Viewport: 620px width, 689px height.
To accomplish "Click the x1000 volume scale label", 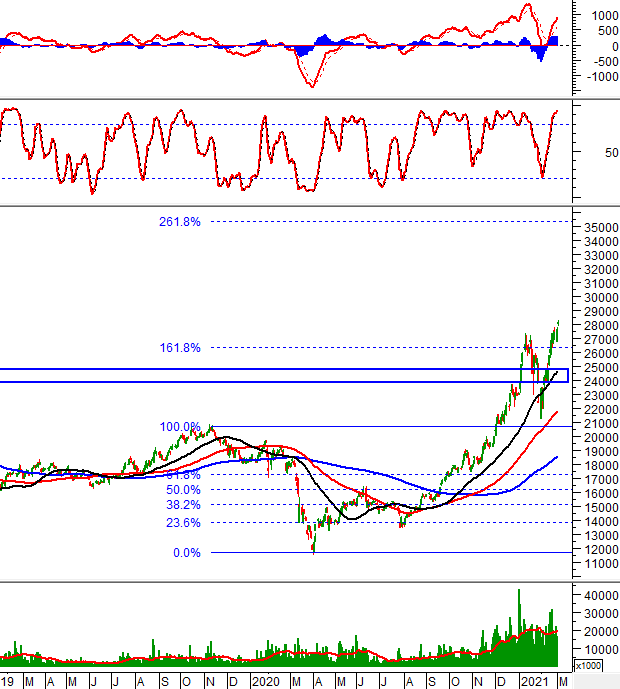I will point(588,665).
